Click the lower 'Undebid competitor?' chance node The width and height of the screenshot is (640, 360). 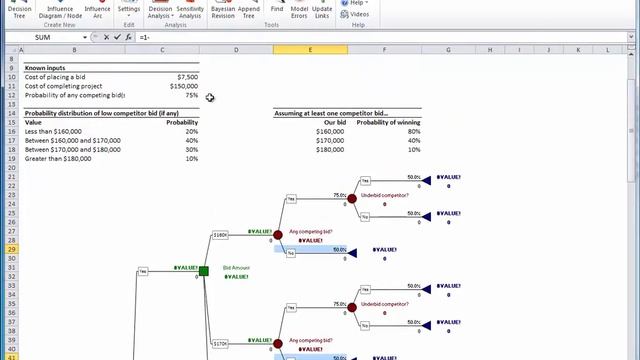point(352,307)
